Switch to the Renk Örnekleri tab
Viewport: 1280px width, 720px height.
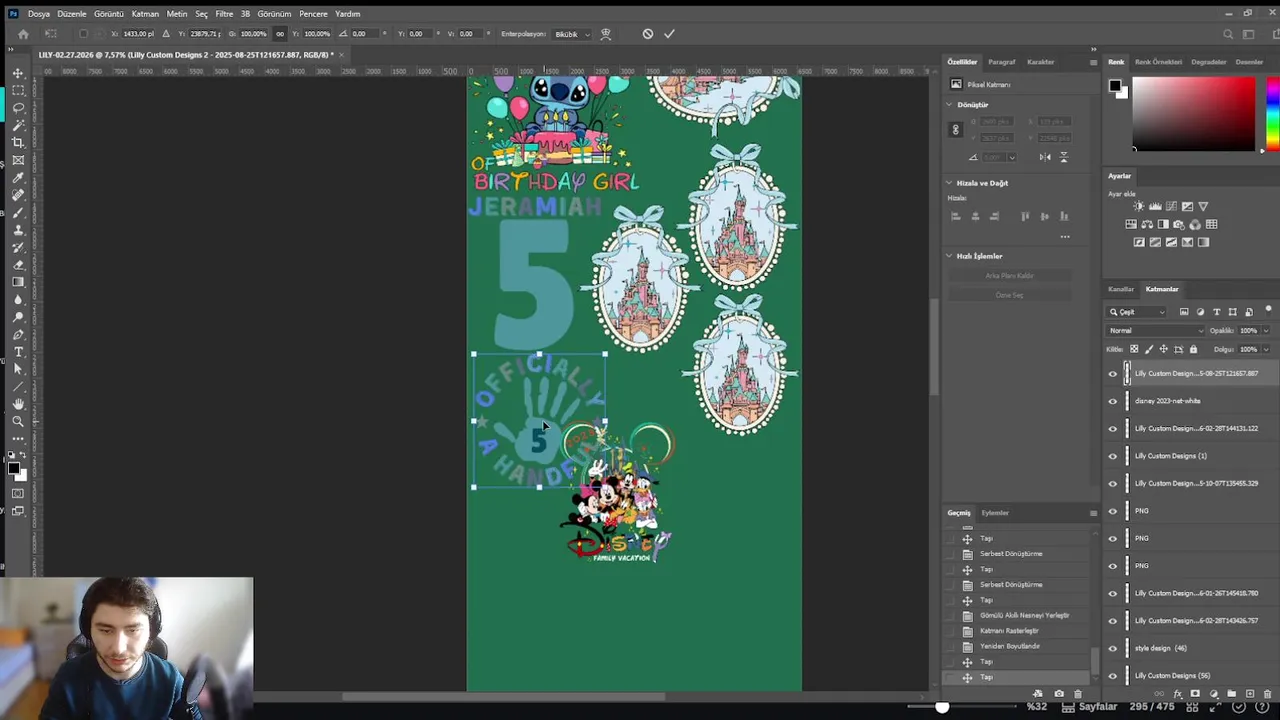(1158, 62)
